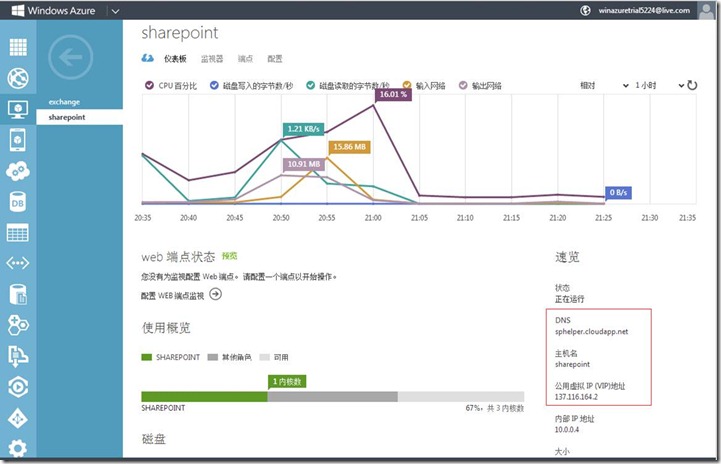The height and width of the screenshot is (464, 721).
Task: Open Settings gear icon in sidebar
Action: coord(17,448)
